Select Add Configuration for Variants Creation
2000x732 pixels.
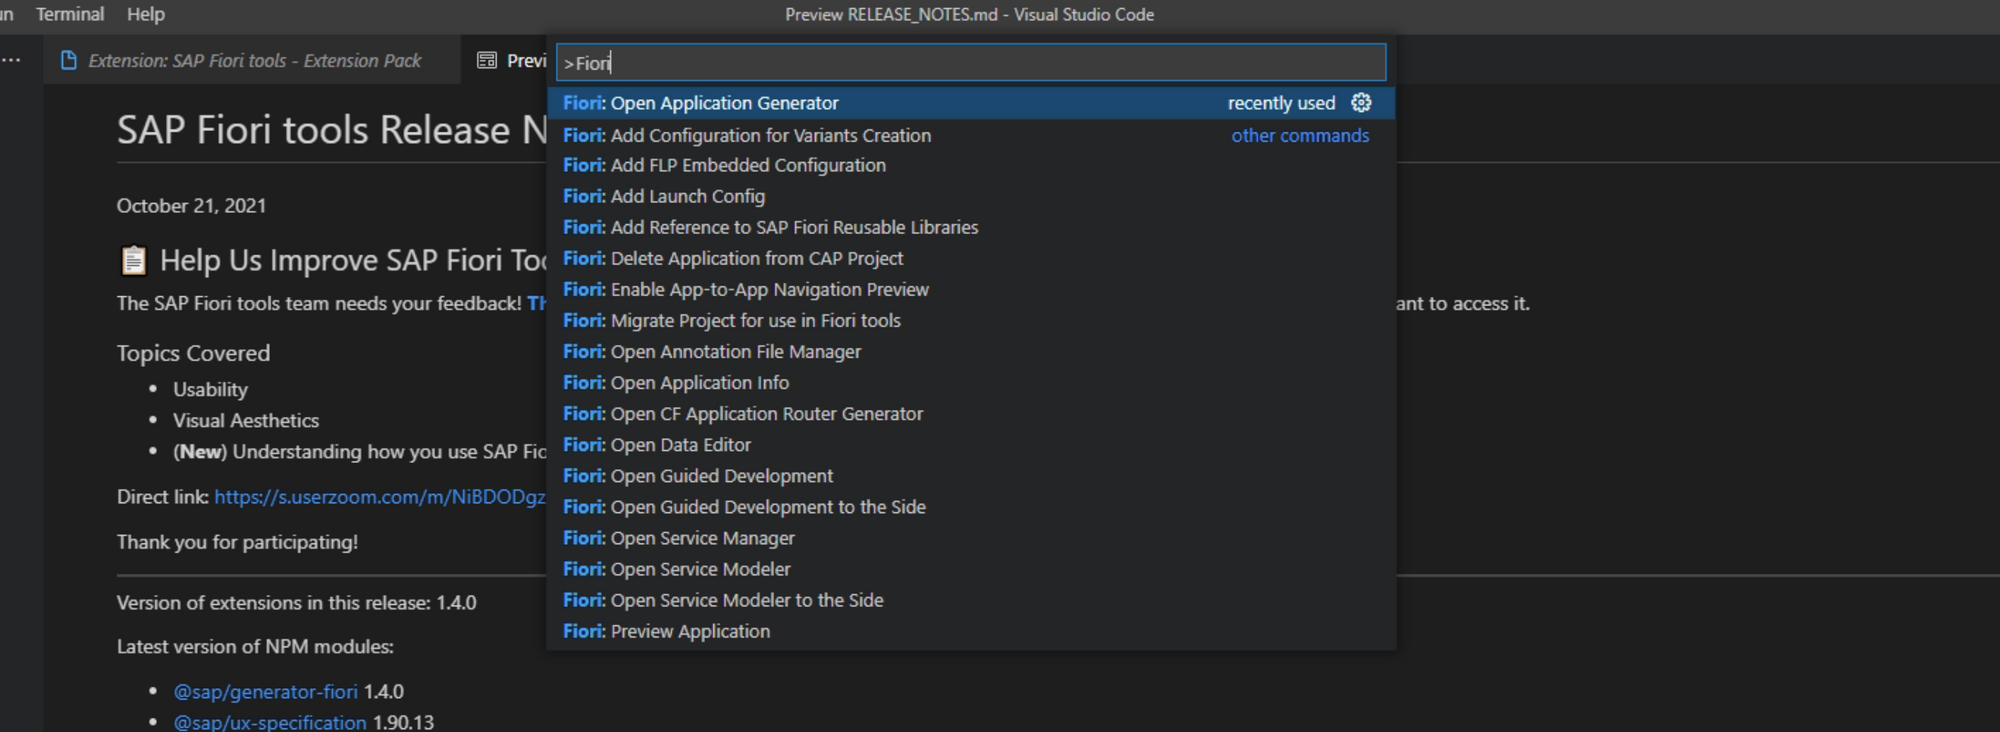(x=971, y=135)
